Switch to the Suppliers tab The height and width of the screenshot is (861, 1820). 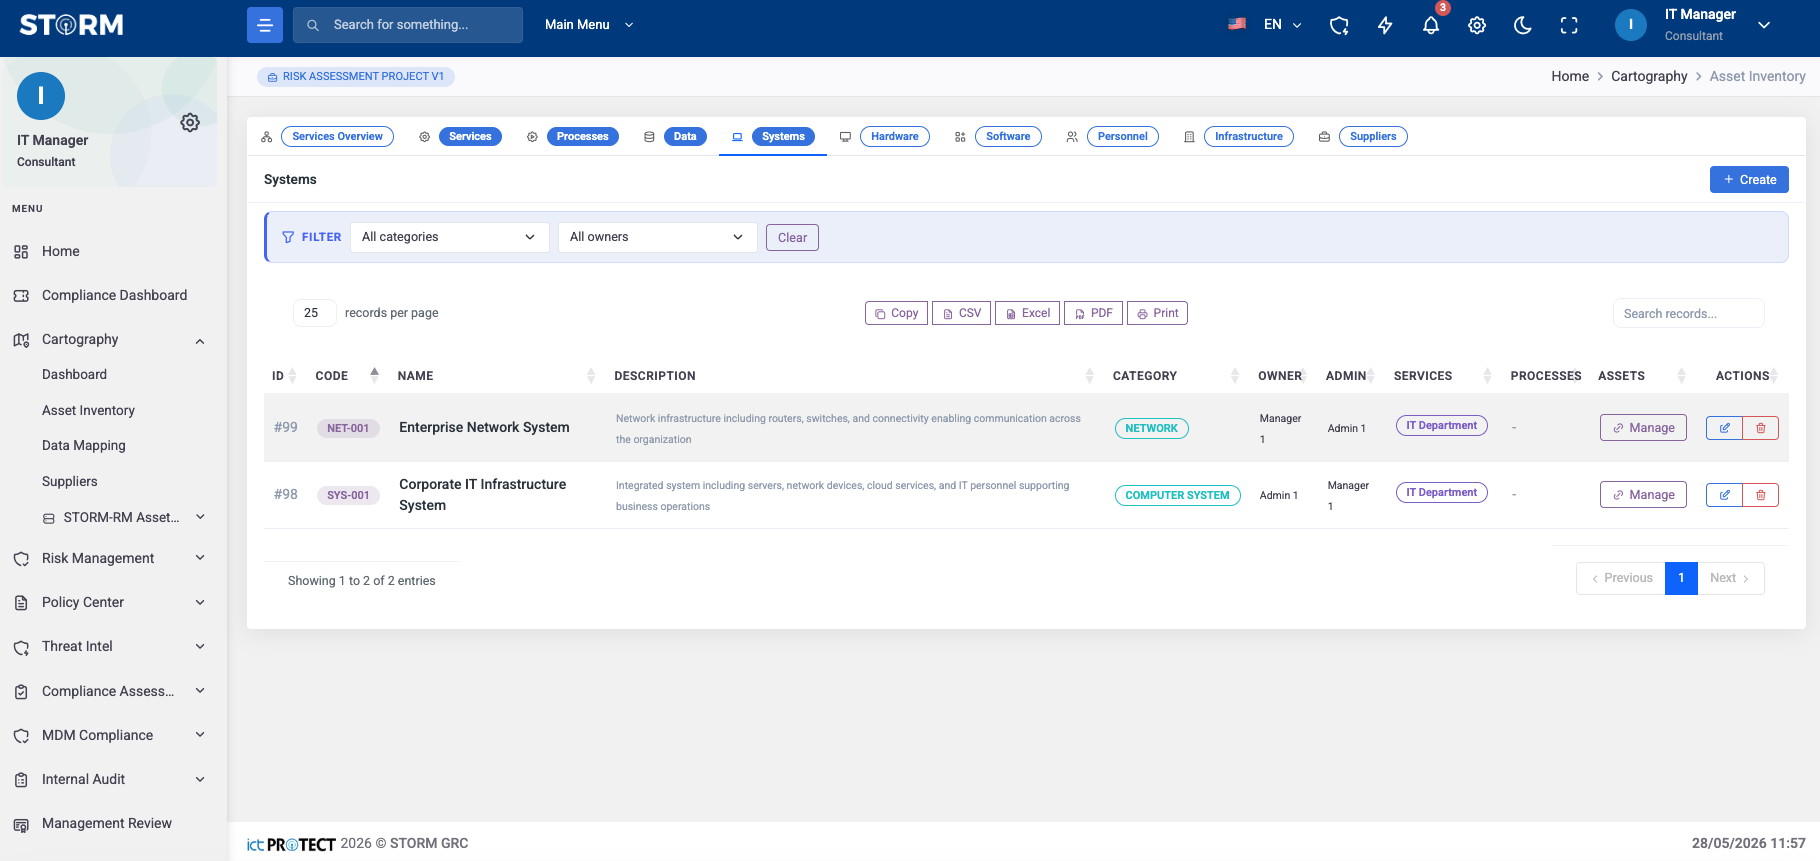1373,137
